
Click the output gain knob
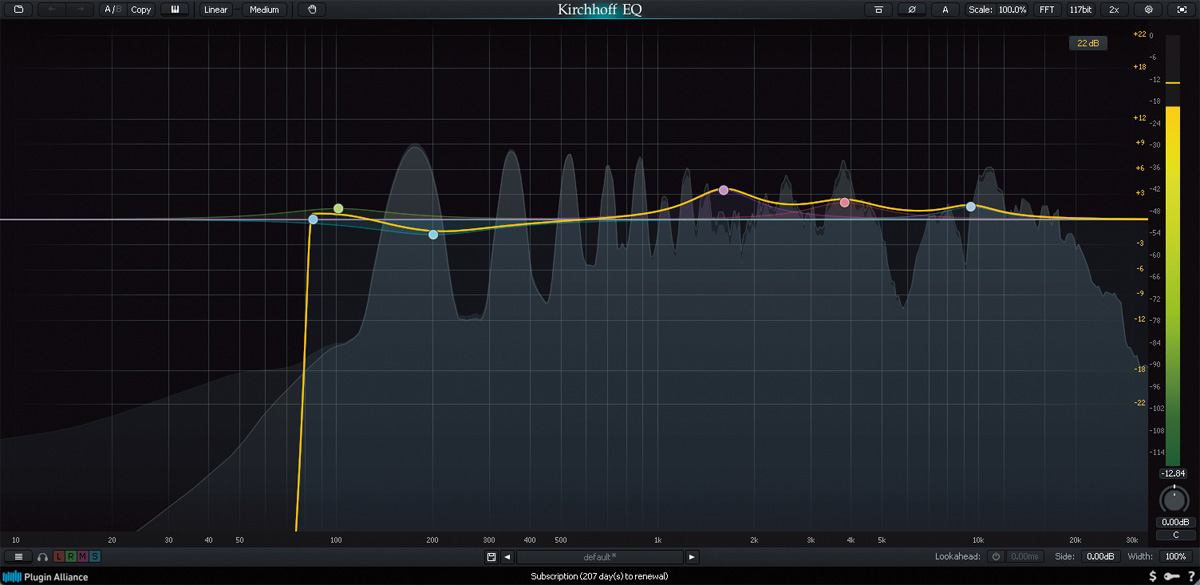[x=1173, y=499]
